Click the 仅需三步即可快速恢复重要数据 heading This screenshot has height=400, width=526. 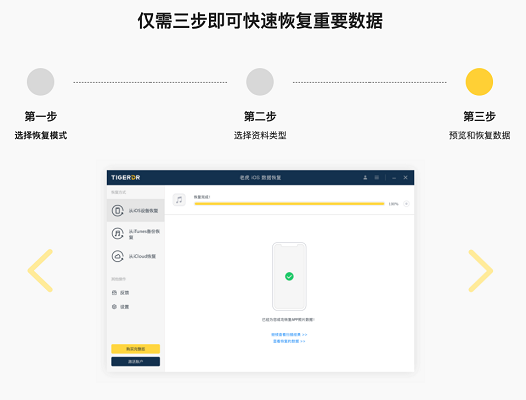[260, 21]
